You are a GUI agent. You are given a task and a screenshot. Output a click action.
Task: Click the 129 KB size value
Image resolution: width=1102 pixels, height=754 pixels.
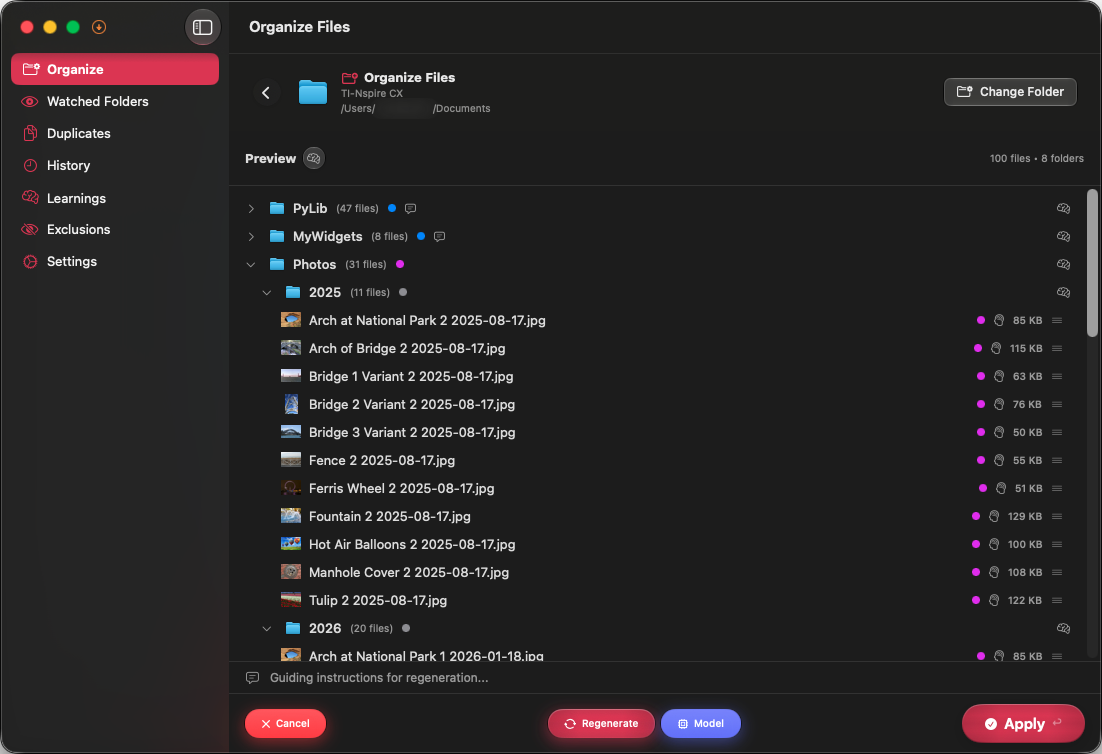coord(1025,516)
